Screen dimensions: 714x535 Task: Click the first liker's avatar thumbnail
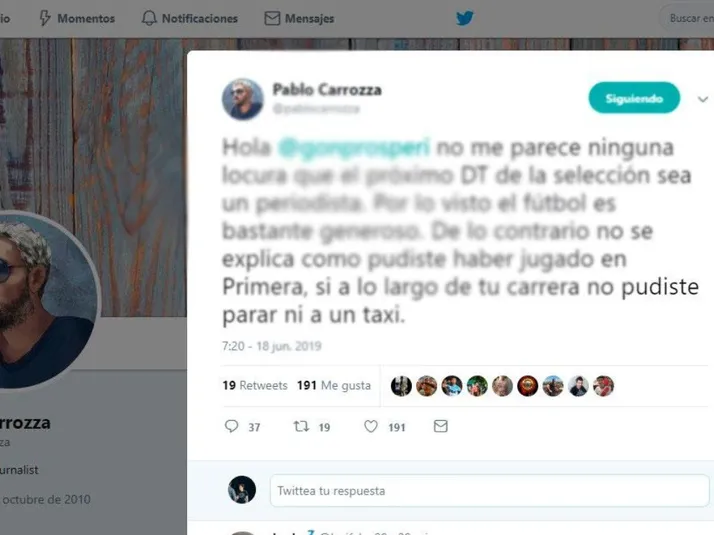pyautogui.click(x=401, y=386)
